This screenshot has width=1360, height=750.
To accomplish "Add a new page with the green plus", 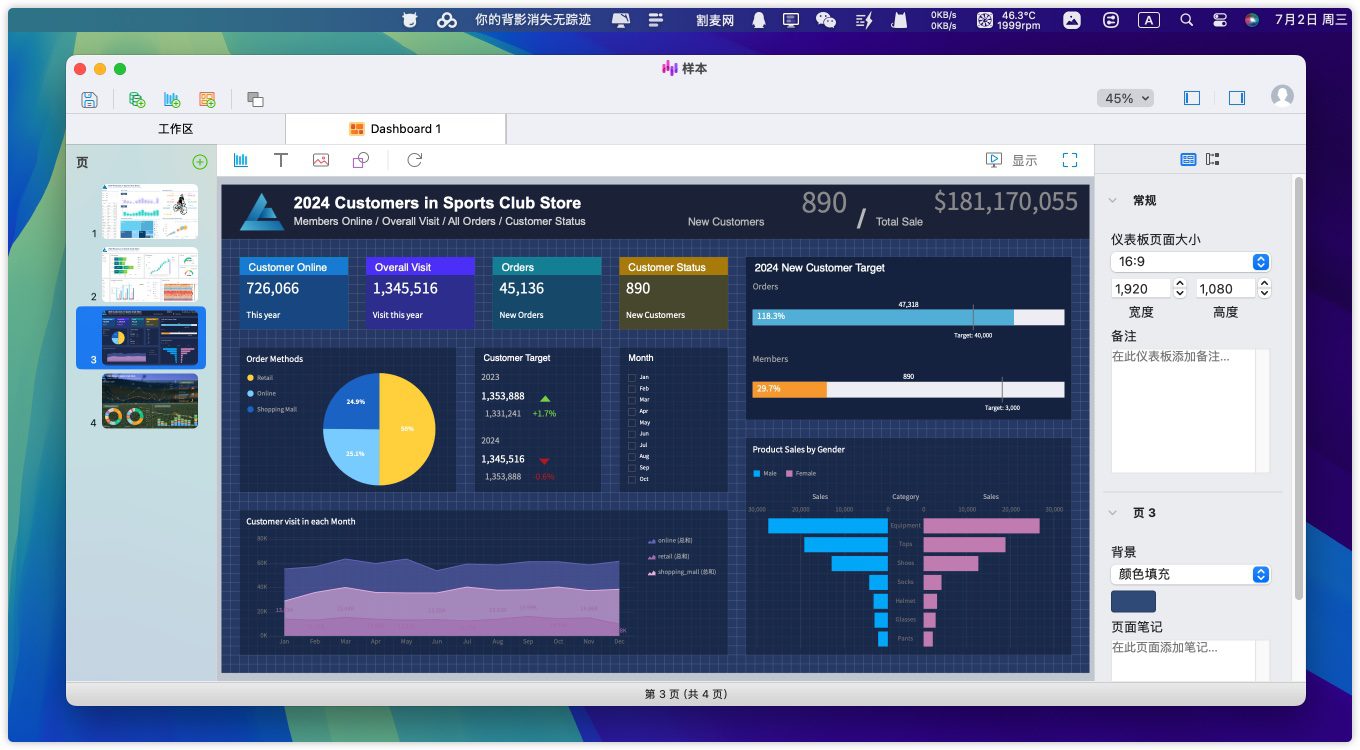I will (x=199, y=162).
